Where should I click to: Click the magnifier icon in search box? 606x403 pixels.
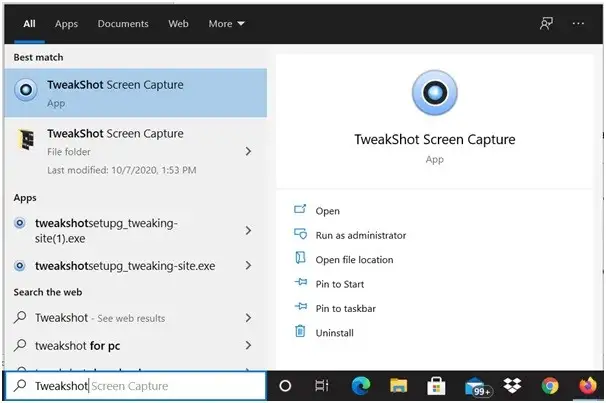tap(20, 385)
